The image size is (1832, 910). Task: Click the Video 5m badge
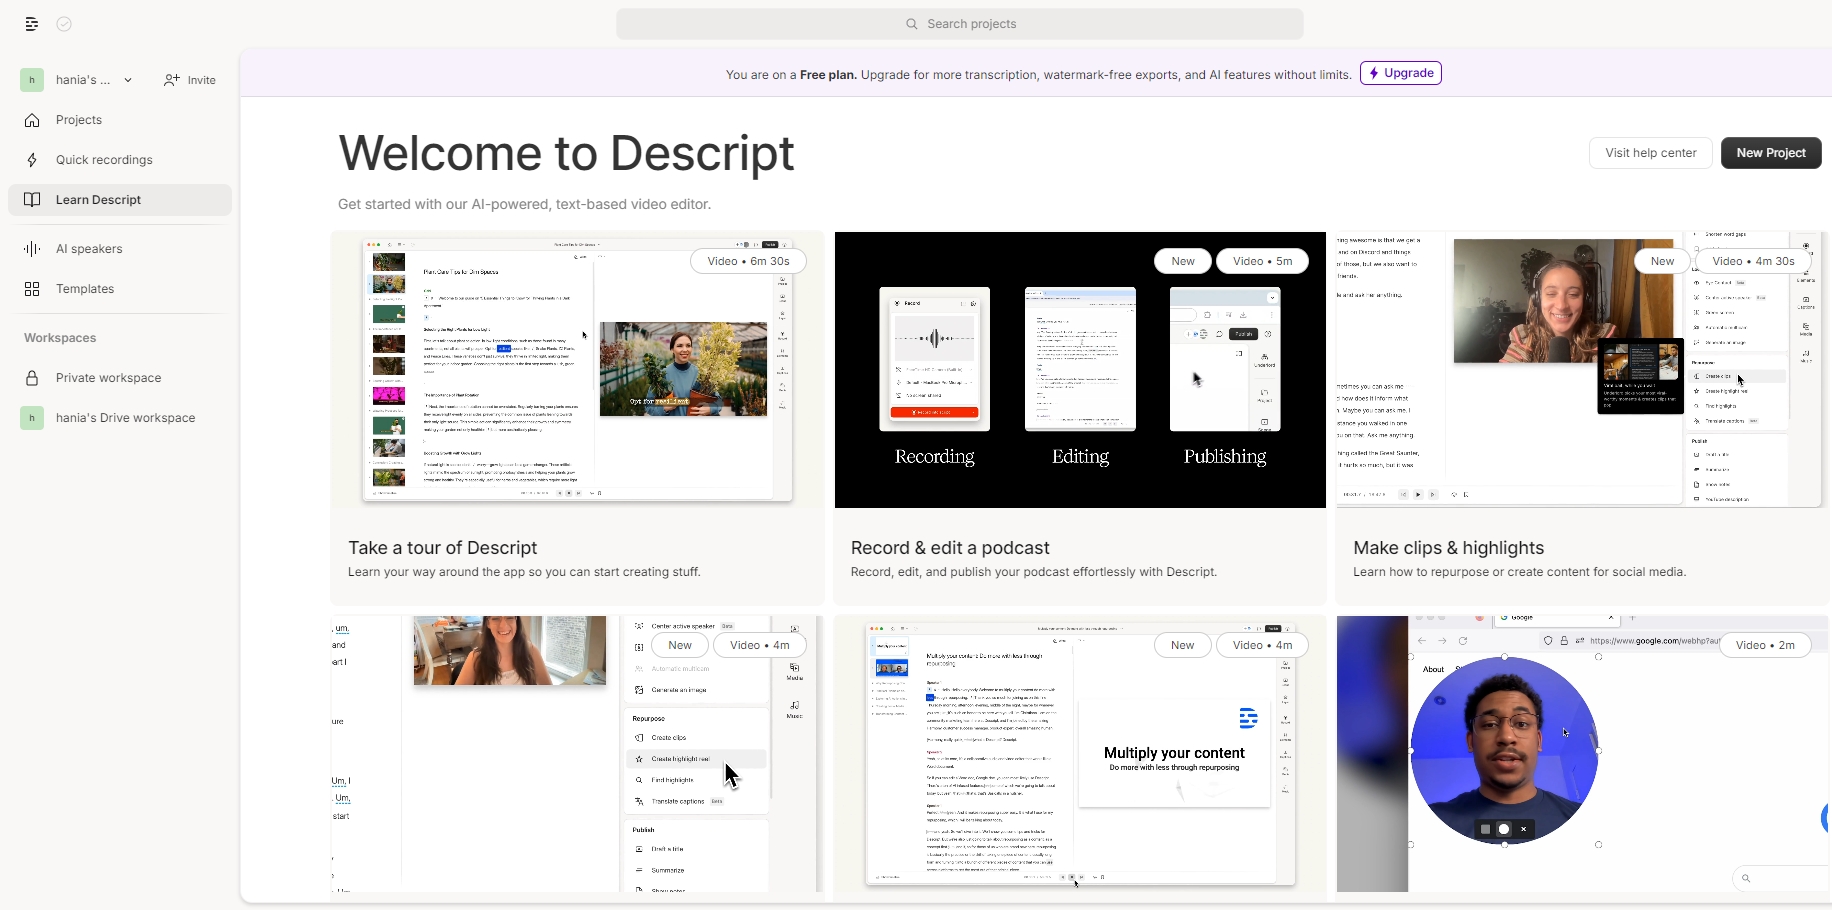point(1262,261)
